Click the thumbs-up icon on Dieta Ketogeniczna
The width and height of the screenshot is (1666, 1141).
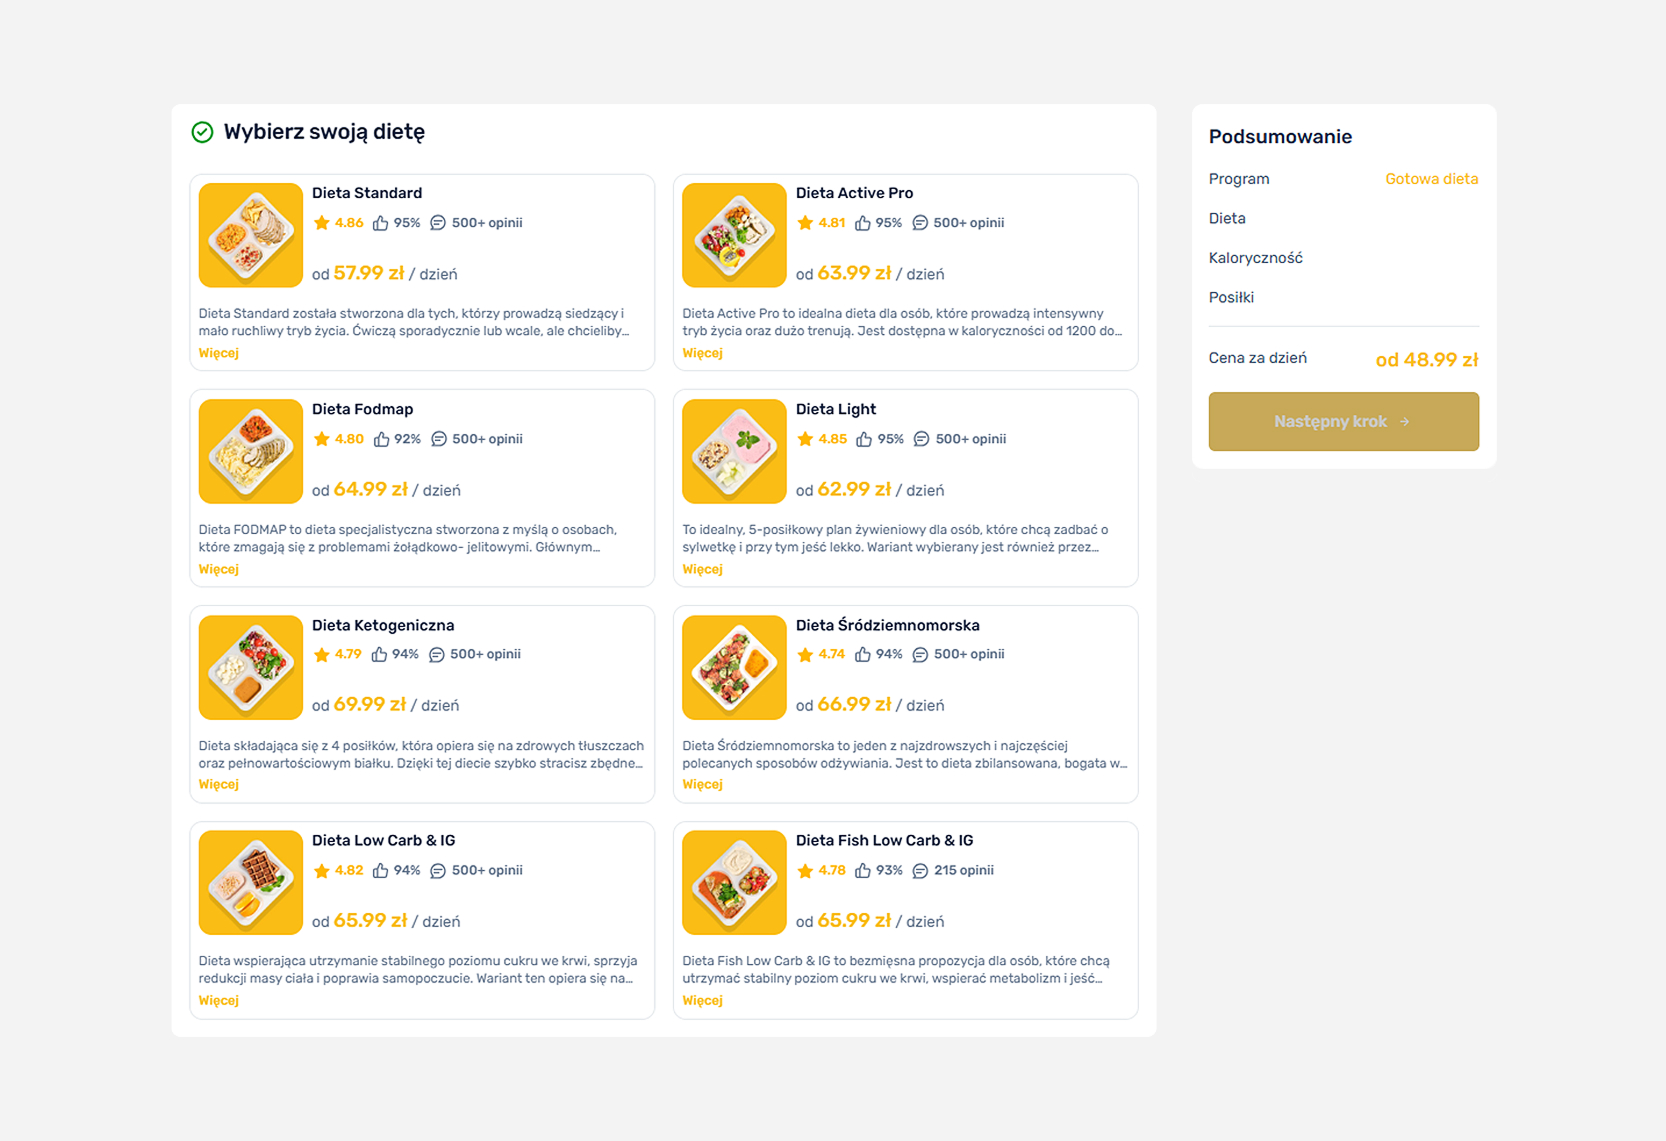click(379, 654)
